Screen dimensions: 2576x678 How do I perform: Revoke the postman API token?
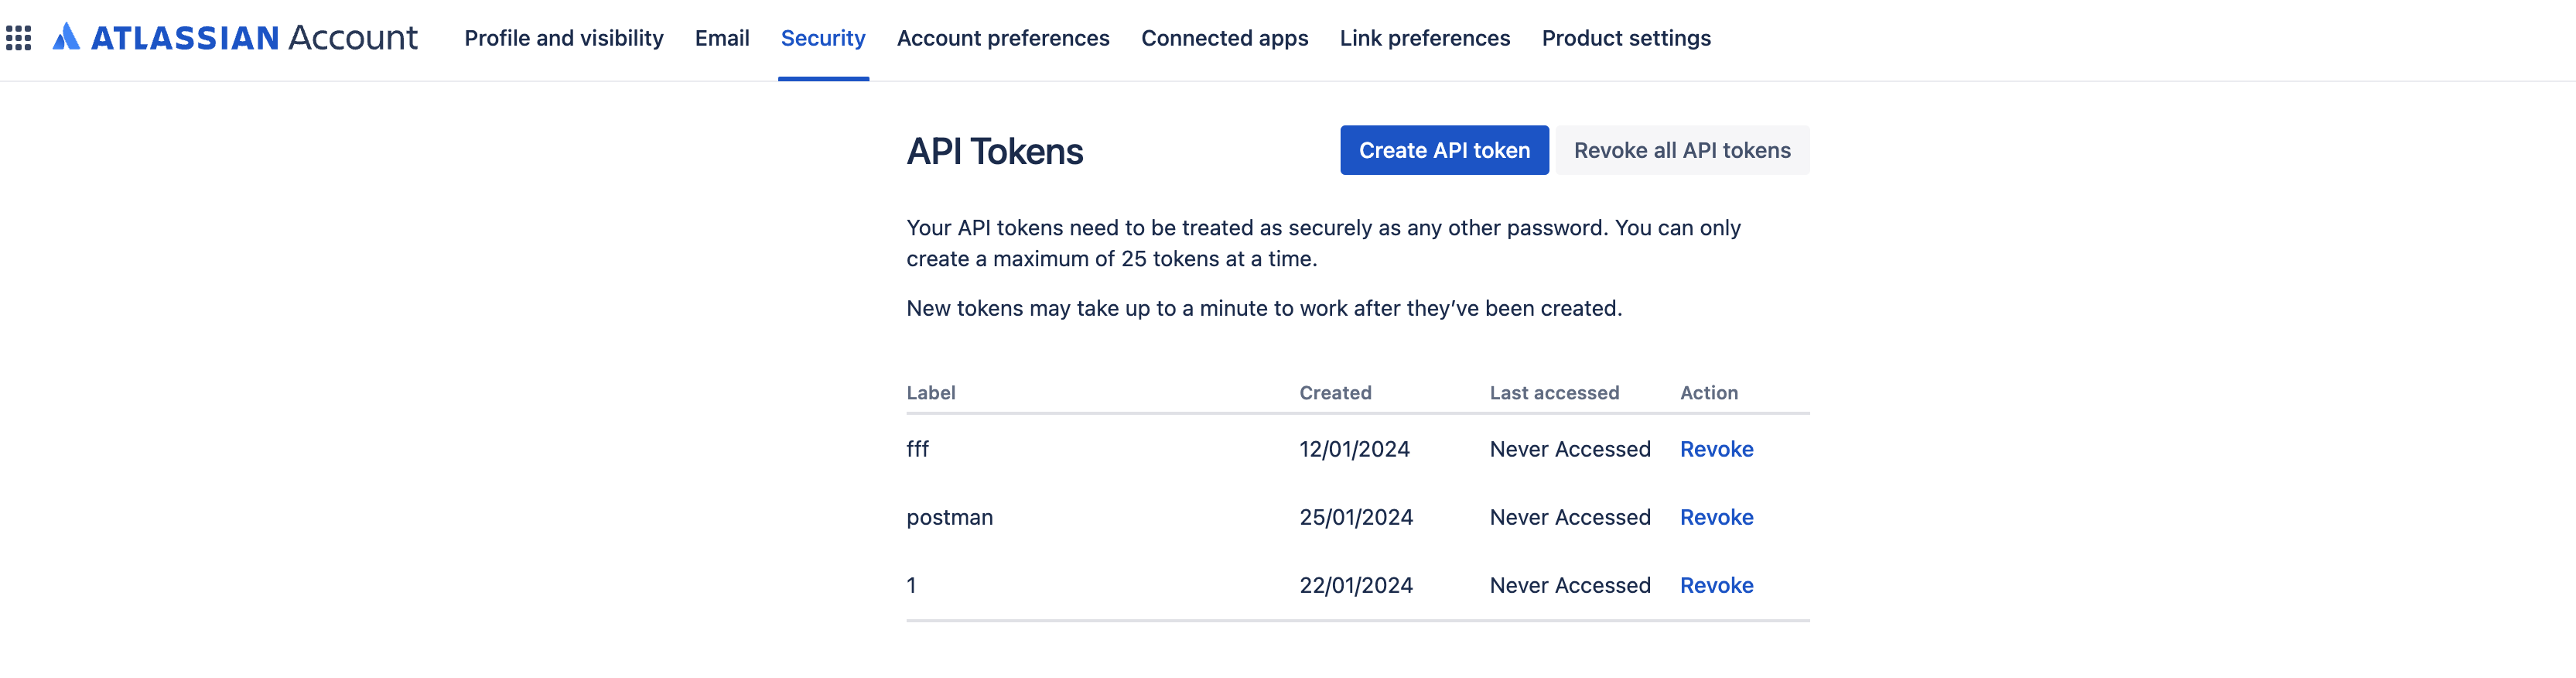click(x=1716, y=517)
